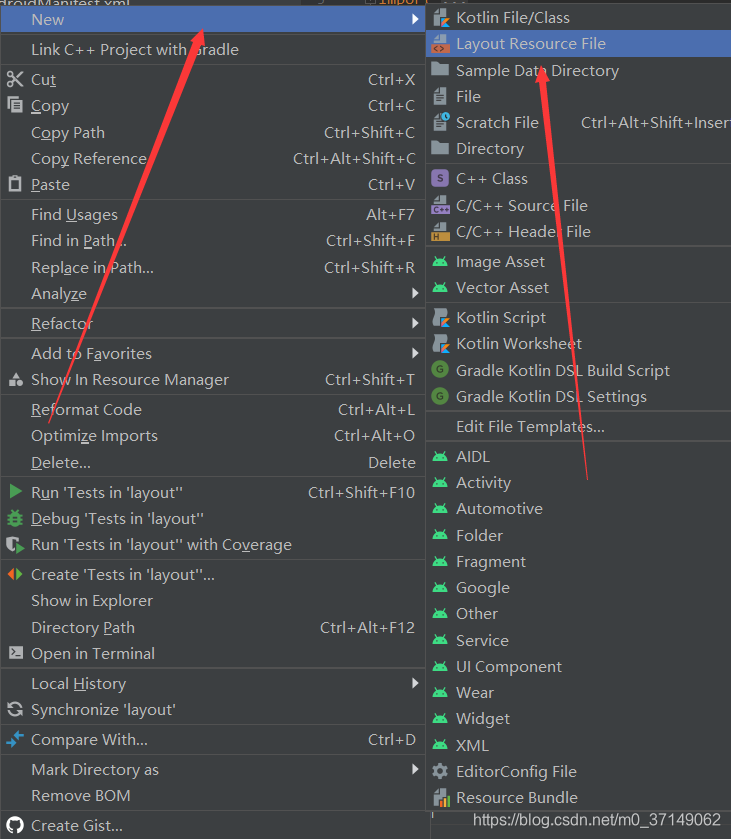Click the Scratch File icon
Image resolution: width=731 pixels, height=839 pixels.
coord(441,122)
